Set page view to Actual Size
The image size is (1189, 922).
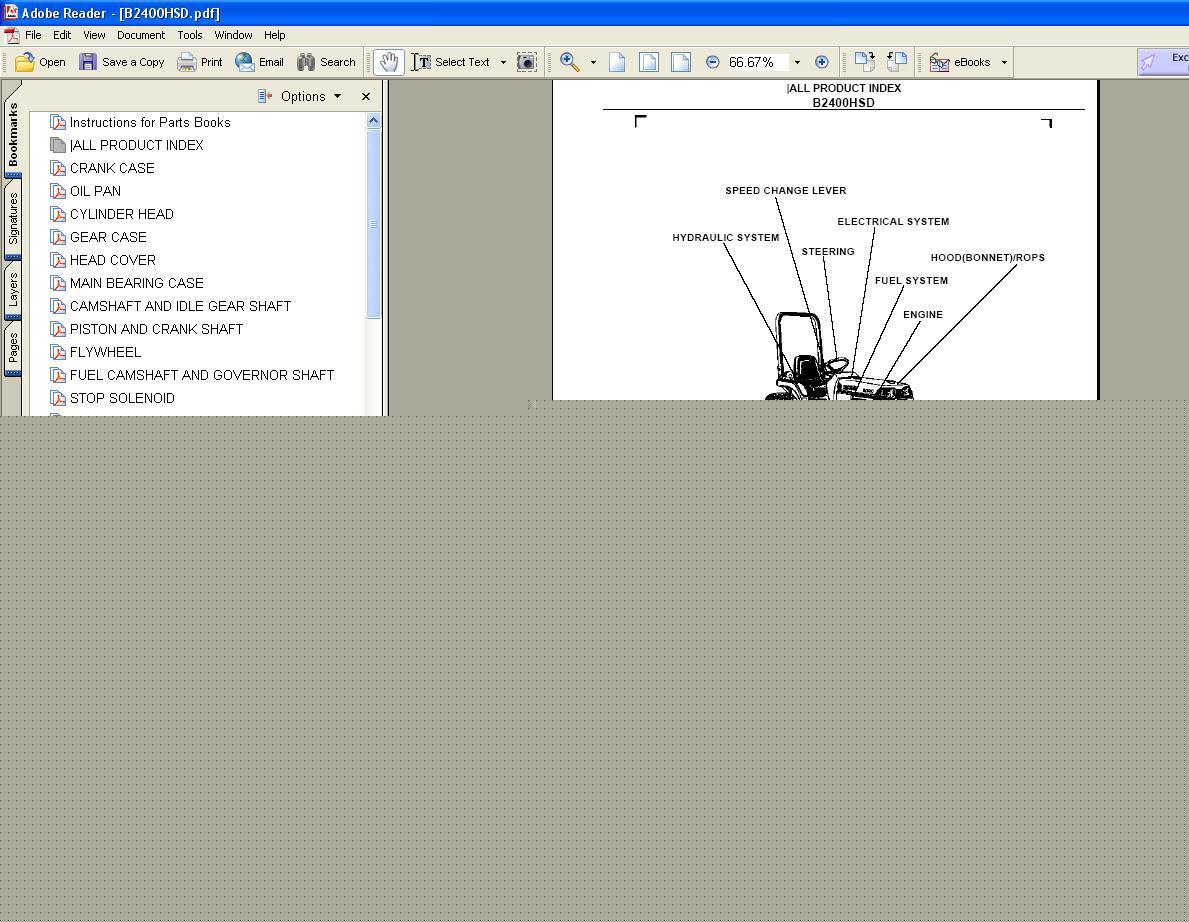click(617, 62)
